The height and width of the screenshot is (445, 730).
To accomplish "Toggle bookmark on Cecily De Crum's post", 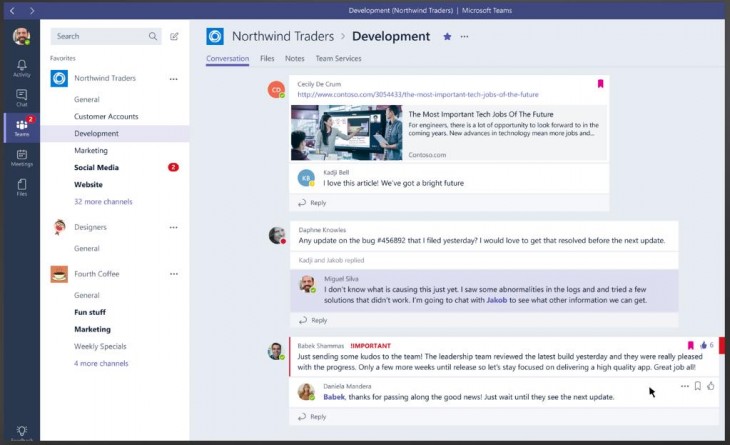I will click(601, 84).
